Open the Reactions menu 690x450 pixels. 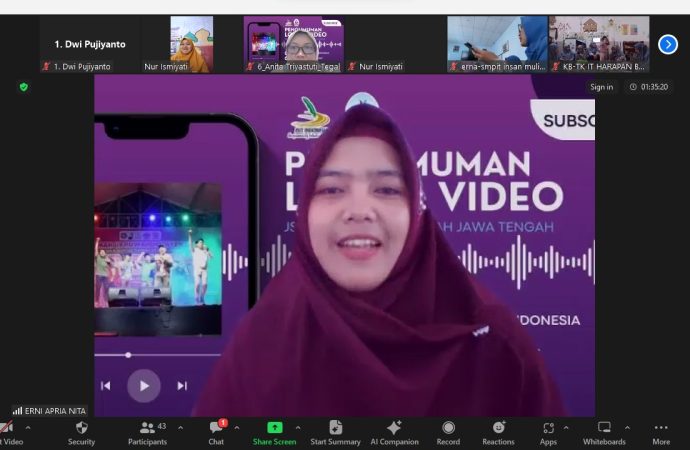498,433
